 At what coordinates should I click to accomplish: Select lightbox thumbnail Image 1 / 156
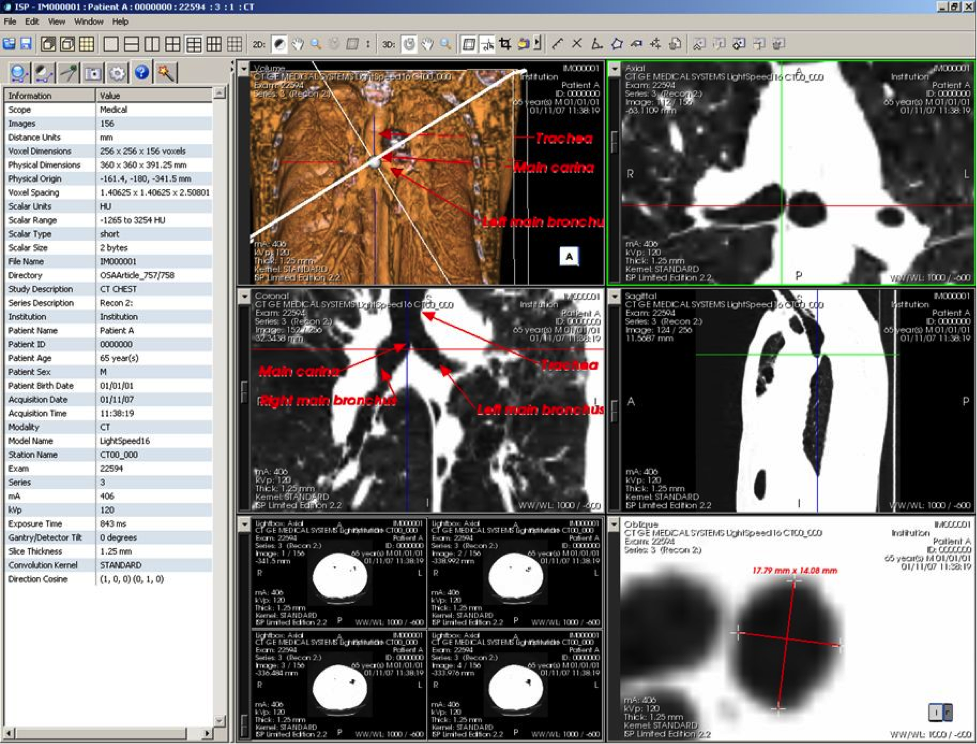(339, 572)
